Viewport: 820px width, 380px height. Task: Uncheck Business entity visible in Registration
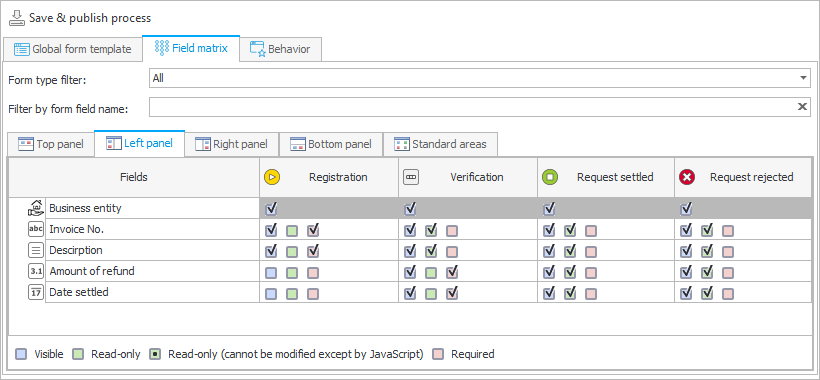click(271, 209)
